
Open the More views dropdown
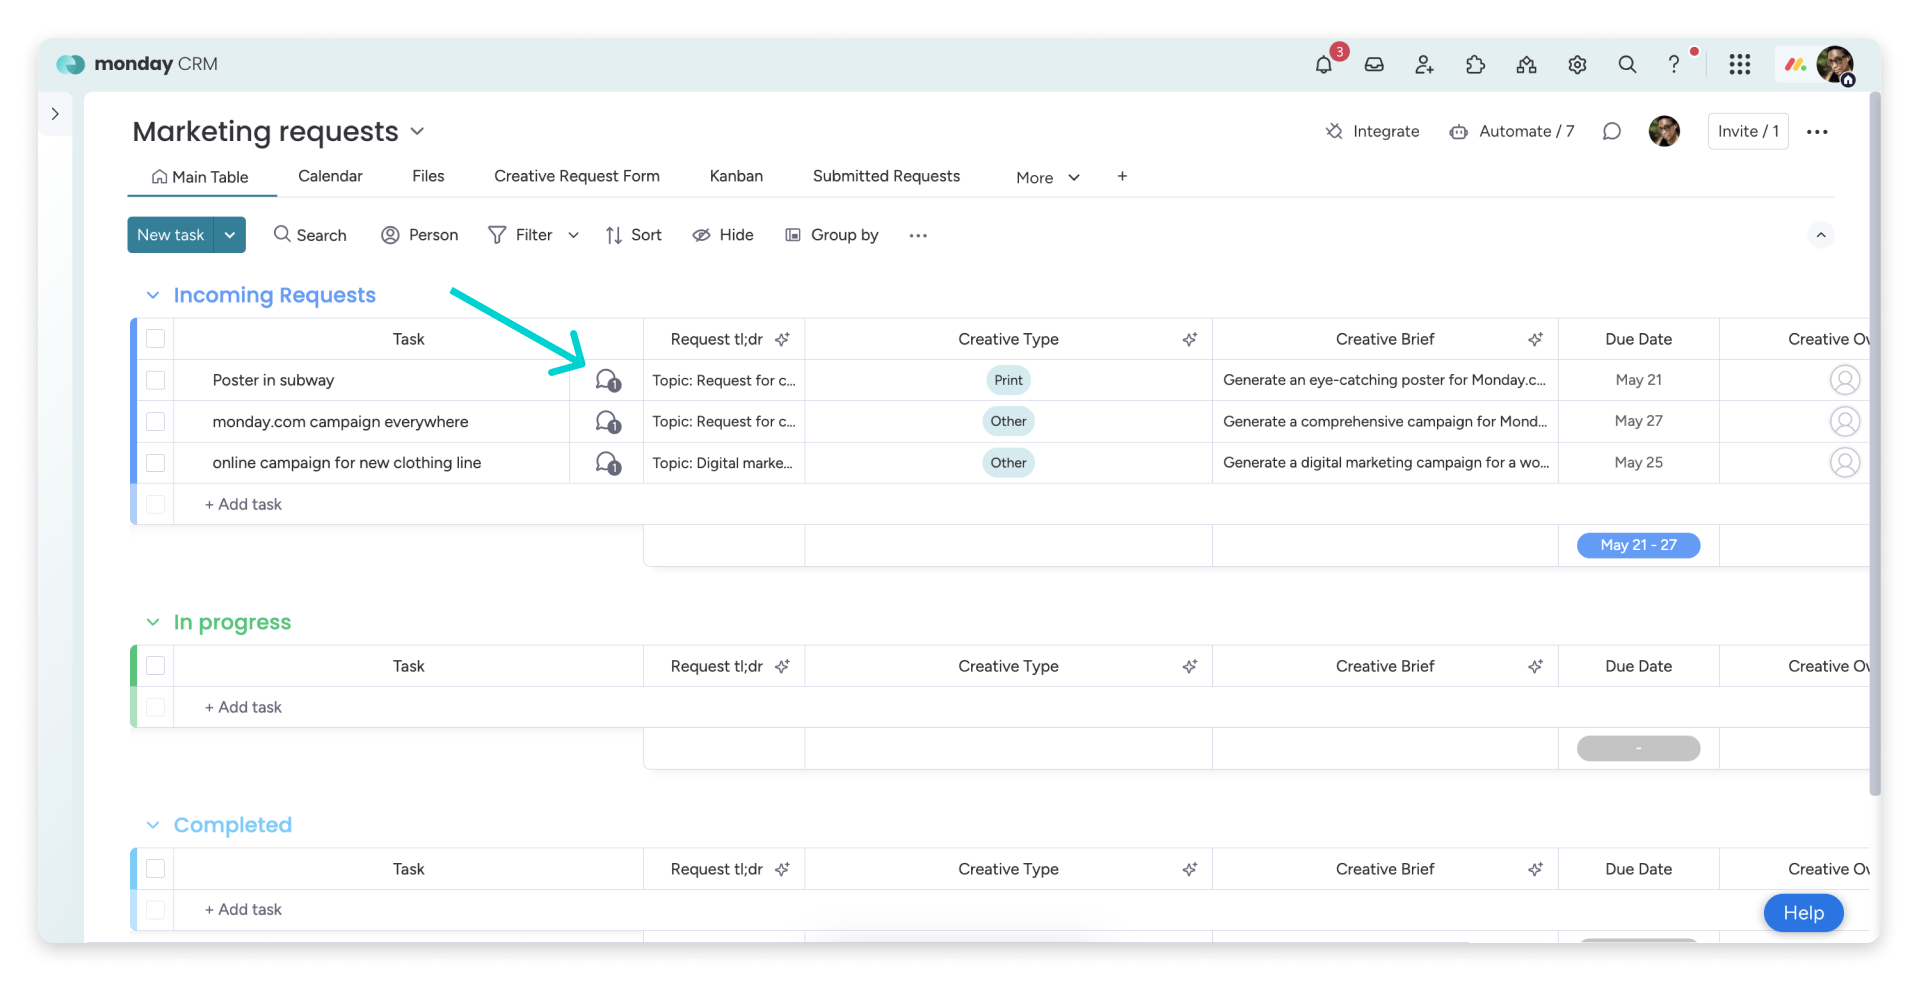1048,177
